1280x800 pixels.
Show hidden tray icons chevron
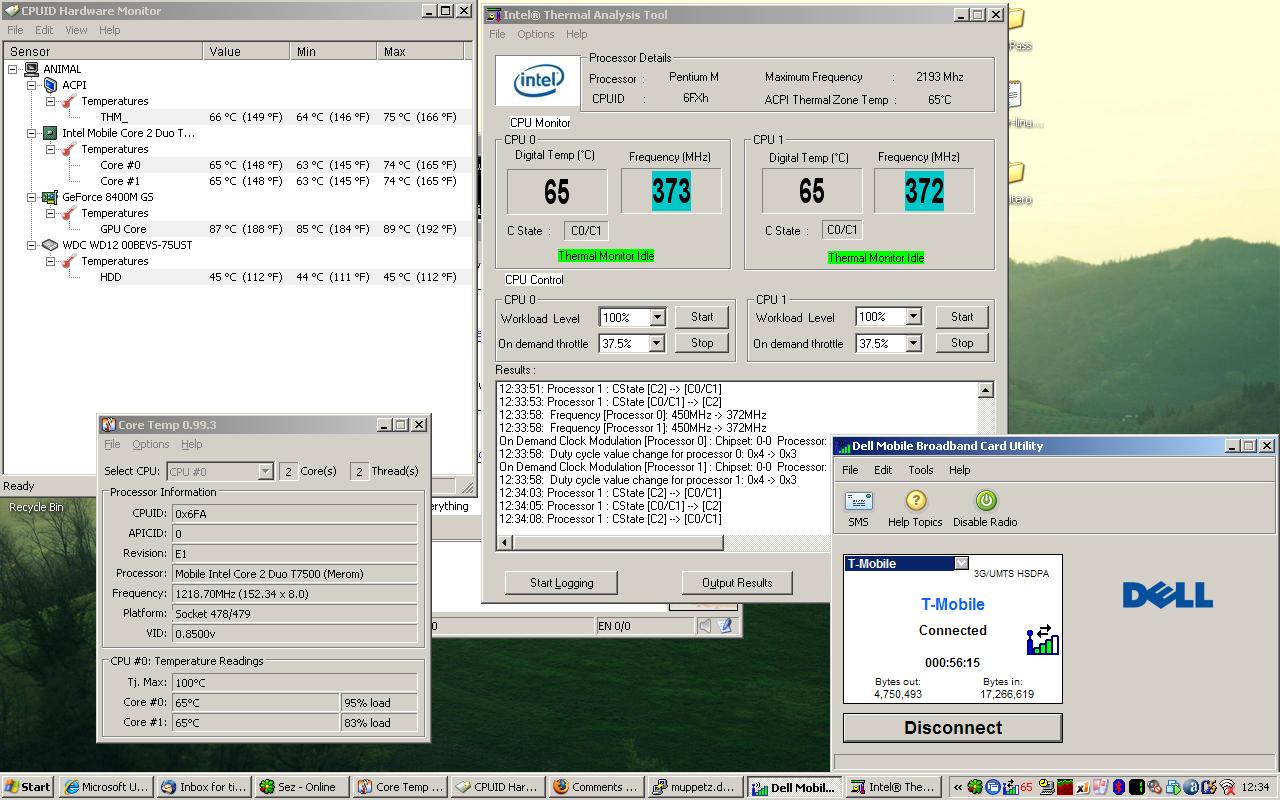tap(958, 787)
